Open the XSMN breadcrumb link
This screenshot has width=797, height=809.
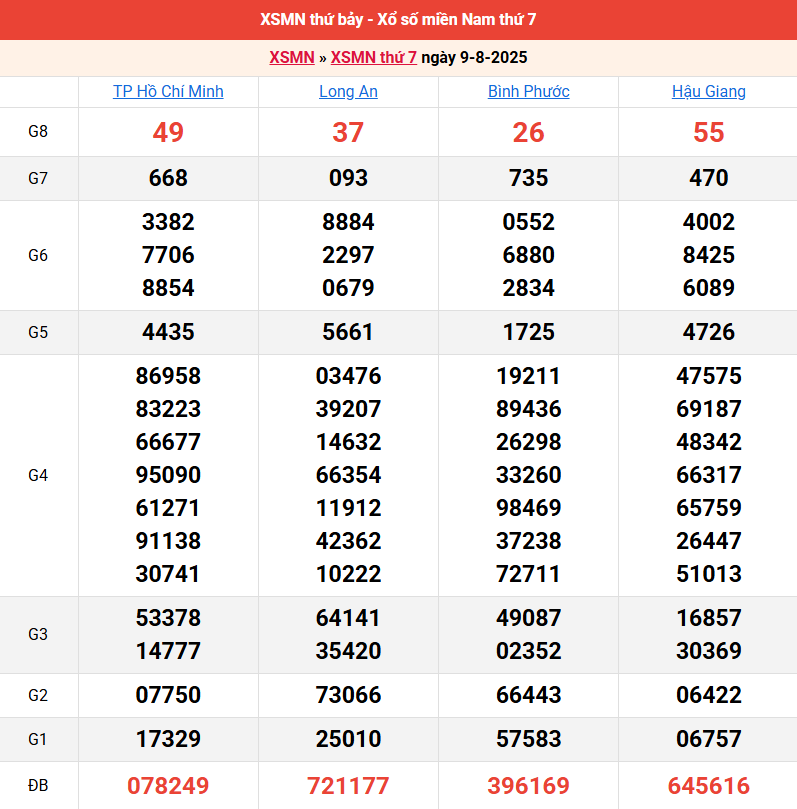pyautogui.click(x=292, y=57)
